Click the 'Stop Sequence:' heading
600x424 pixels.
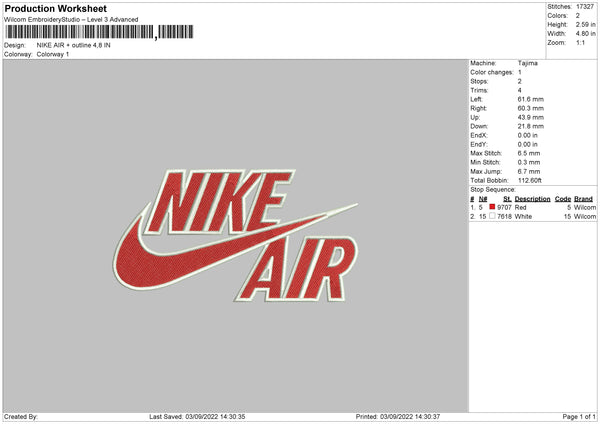tap(493, 190)
